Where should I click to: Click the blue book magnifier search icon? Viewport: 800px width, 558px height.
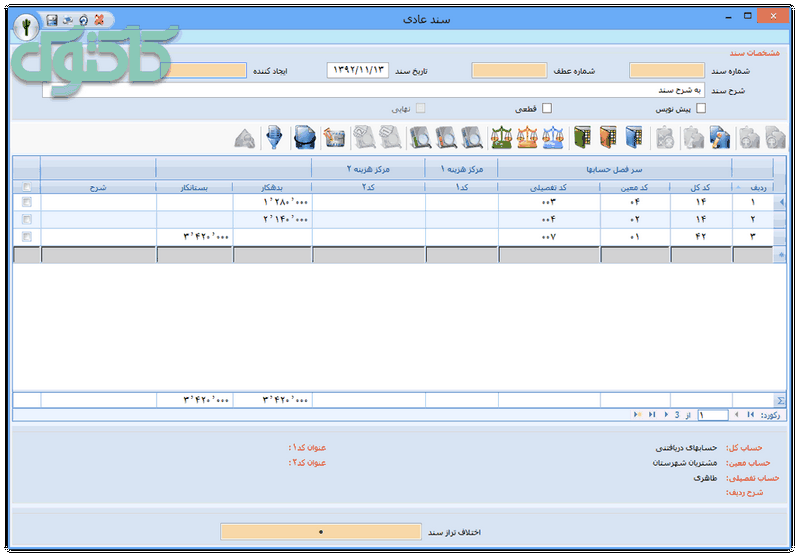tap(472, 137)
